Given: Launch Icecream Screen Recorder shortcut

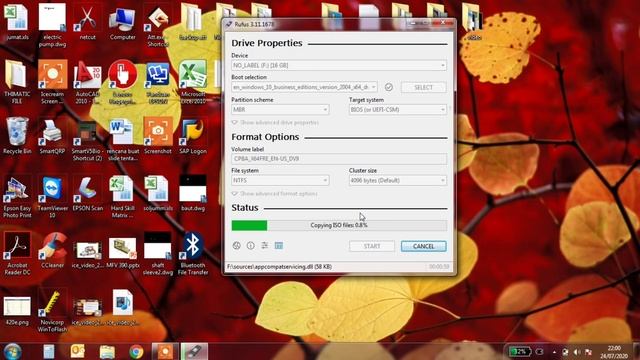Looking at the screenshot, I should (52, 82).
